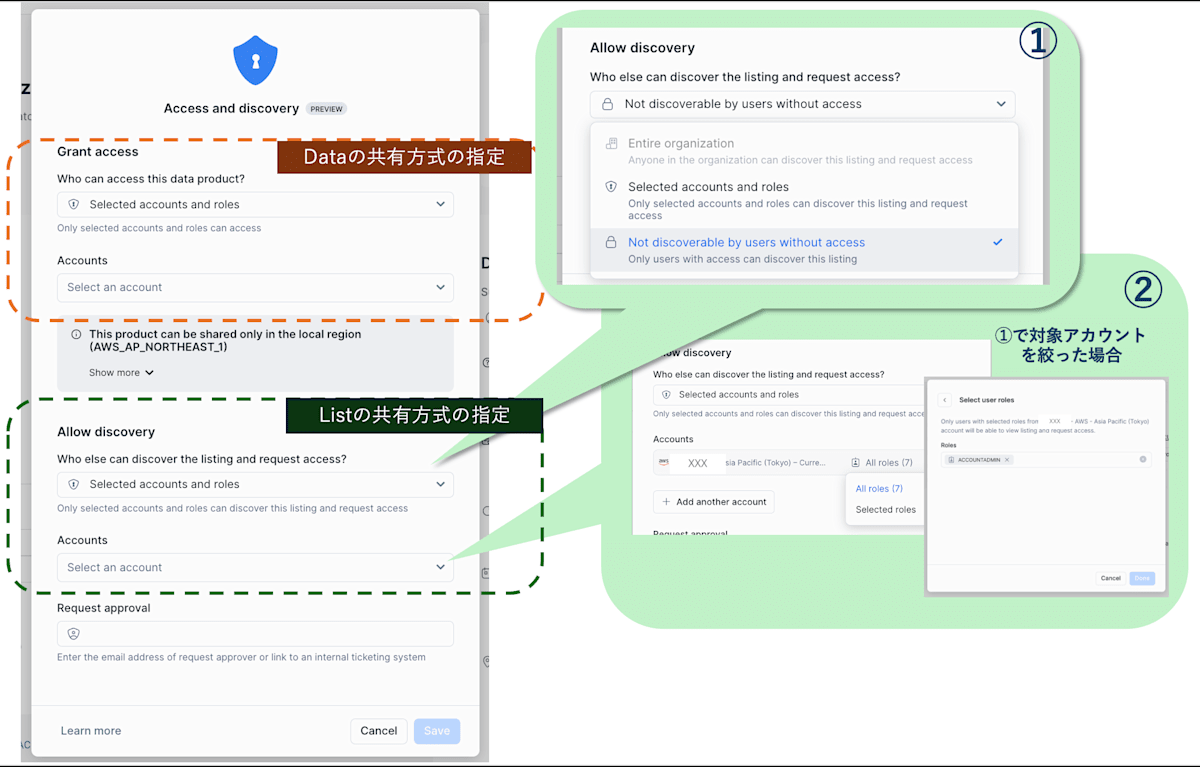Viewport: 1200px width, 767px height.
Task: Click Done in Select user roles dialog
Action: pyautogui.click(x=1142, y=578)
